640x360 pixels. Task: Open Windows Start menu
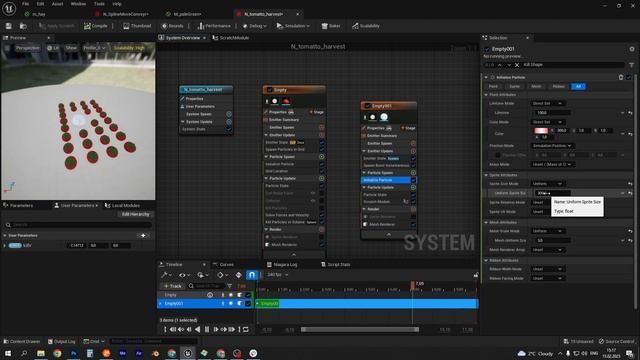click(x=8, y=353)
